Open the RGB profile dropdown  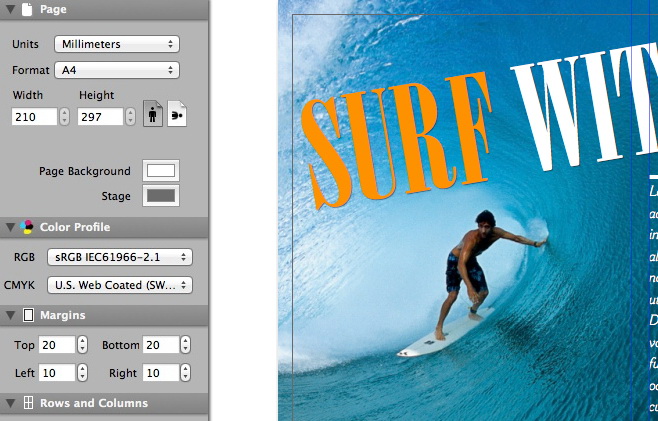pos(120,257)
